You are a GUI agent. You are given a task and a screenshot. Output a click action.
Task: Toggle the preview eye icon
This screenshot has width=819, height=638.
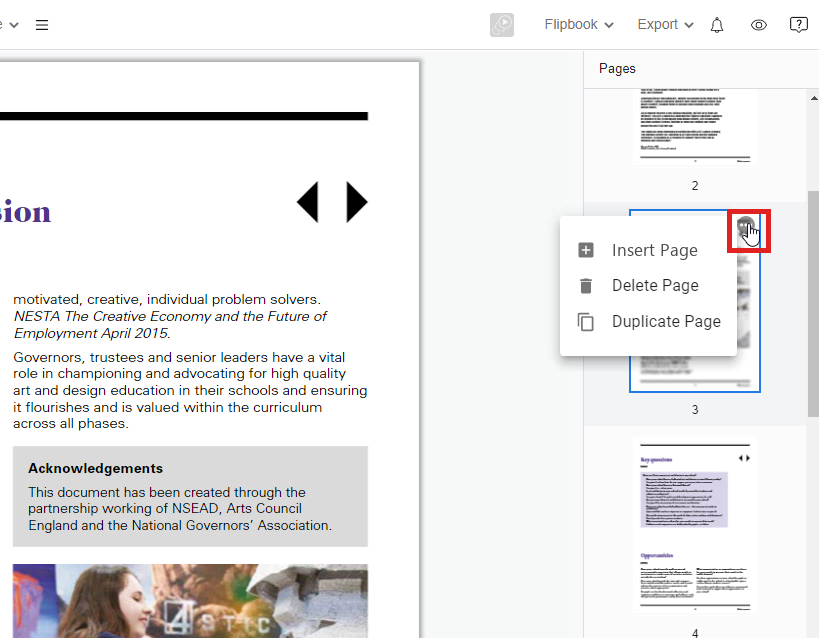click(758, 25)
